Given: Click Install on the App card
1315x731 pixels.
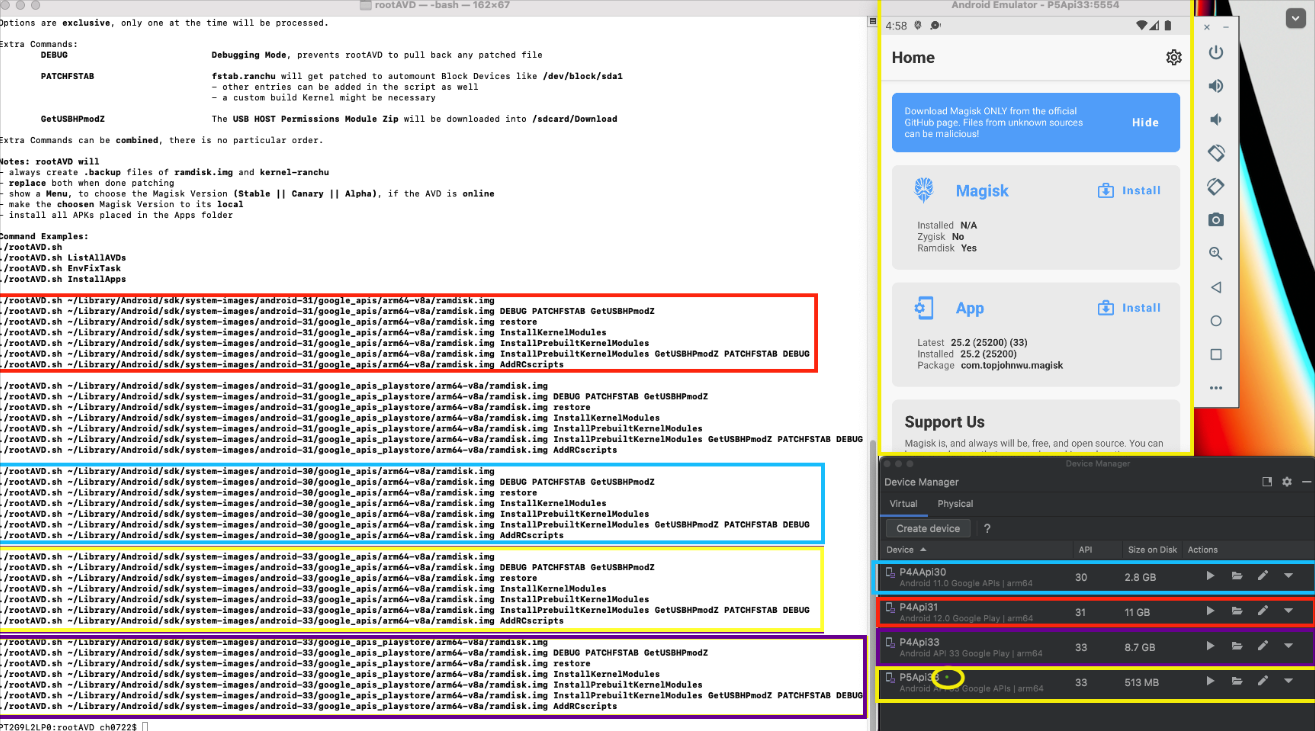Looking at the screenshot, I should click(x=1129, y=308).
